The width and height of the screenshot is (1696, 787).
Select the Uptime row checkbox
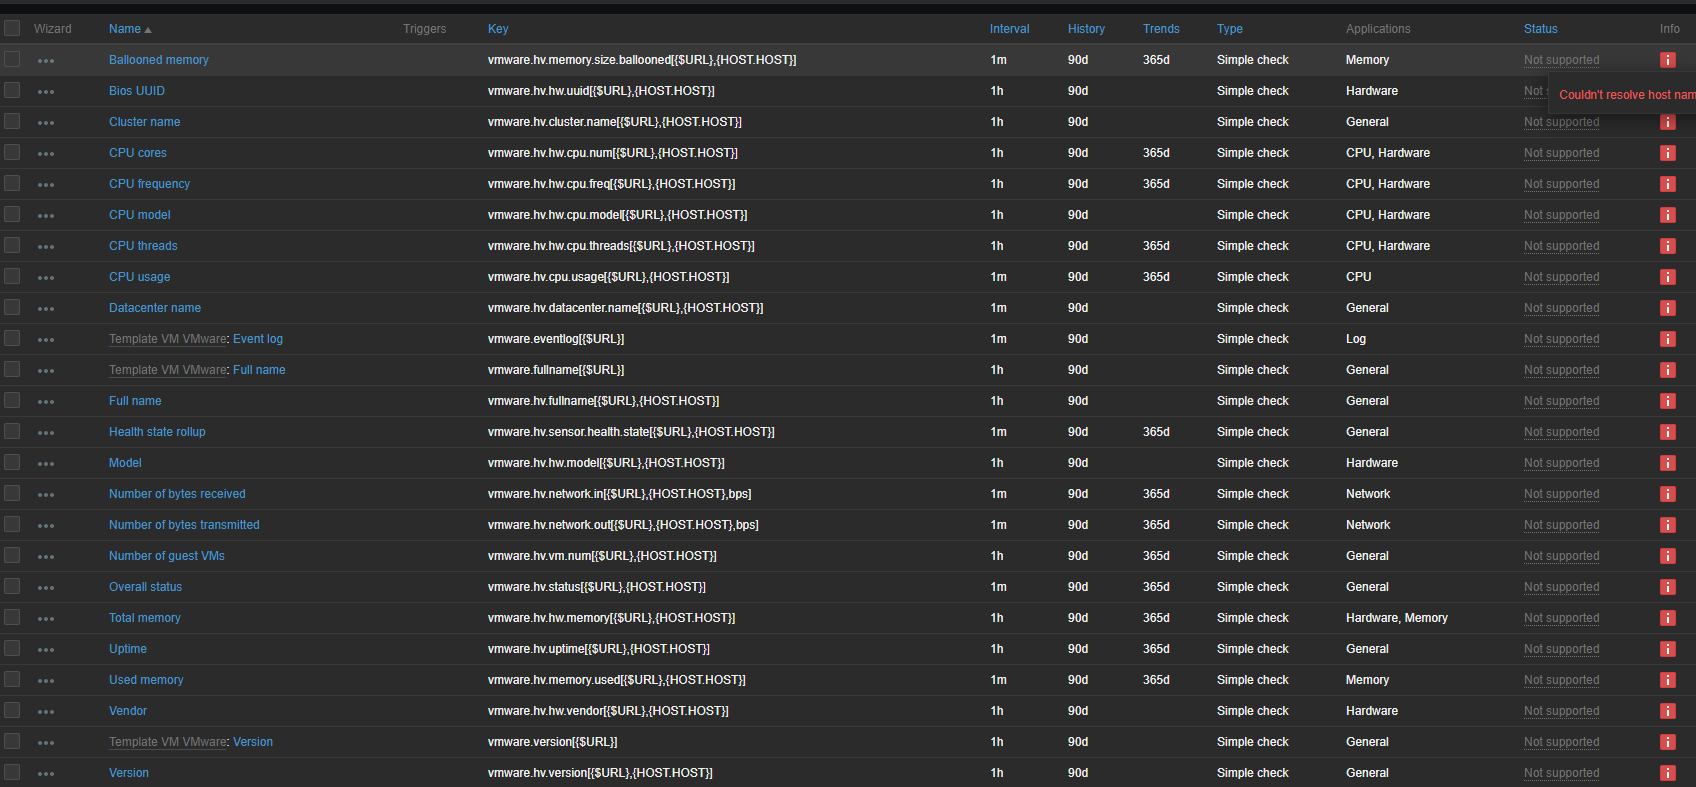point(12,648)
